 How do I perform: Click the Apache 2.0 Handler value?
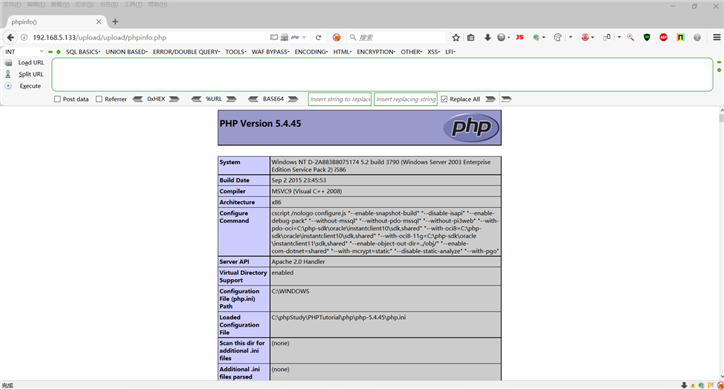[x=298, y=262]
